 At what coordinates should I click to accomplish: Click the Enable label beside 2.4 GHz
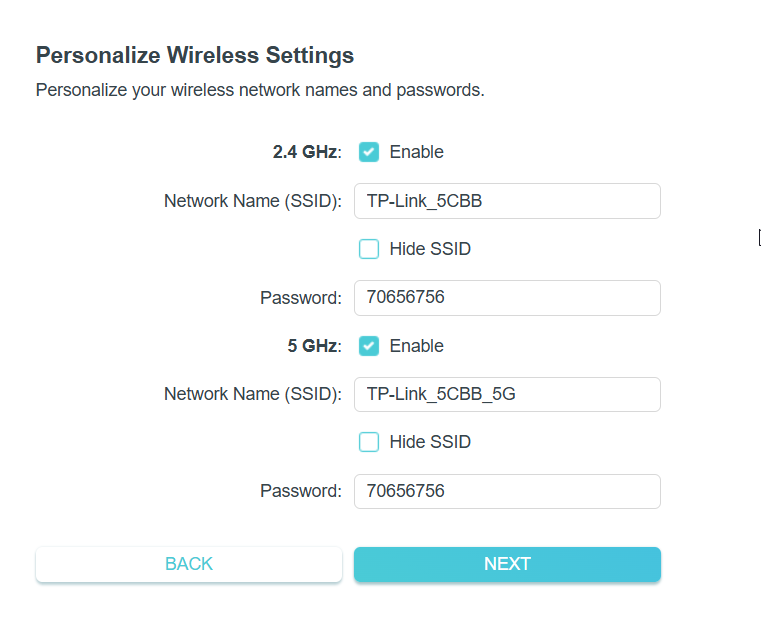[416, 152]
